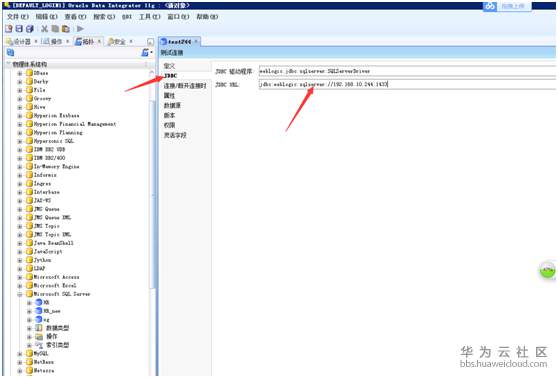Open the topology navigator menu icon with arrow
The image size is (558, 378).
pyautogui.click(x=147, y=53)
